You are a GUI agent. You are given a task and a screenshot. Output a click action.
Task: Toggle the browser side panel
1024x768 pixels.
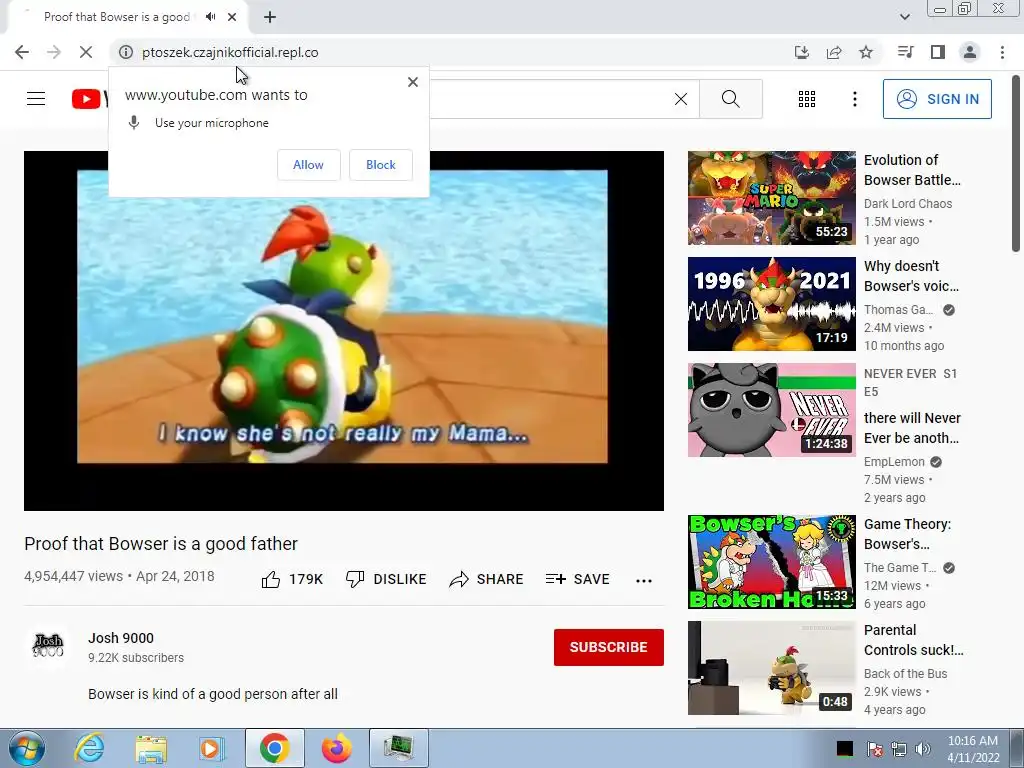938,52
